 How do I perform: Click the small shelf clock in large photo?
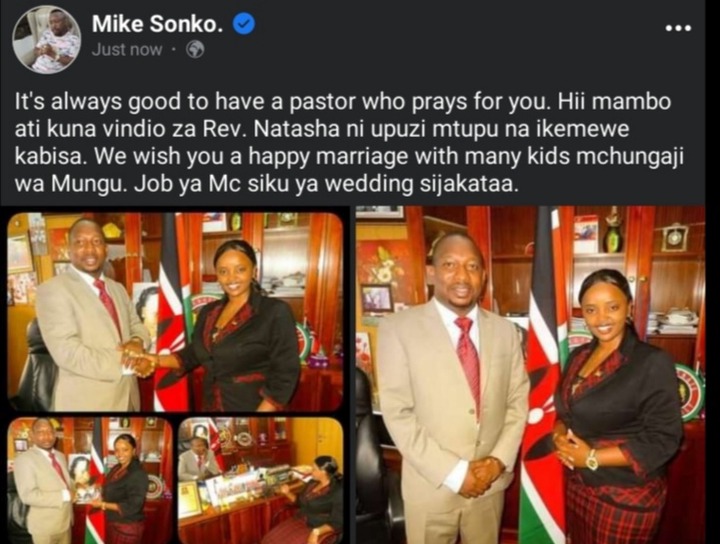coord(674,237)
